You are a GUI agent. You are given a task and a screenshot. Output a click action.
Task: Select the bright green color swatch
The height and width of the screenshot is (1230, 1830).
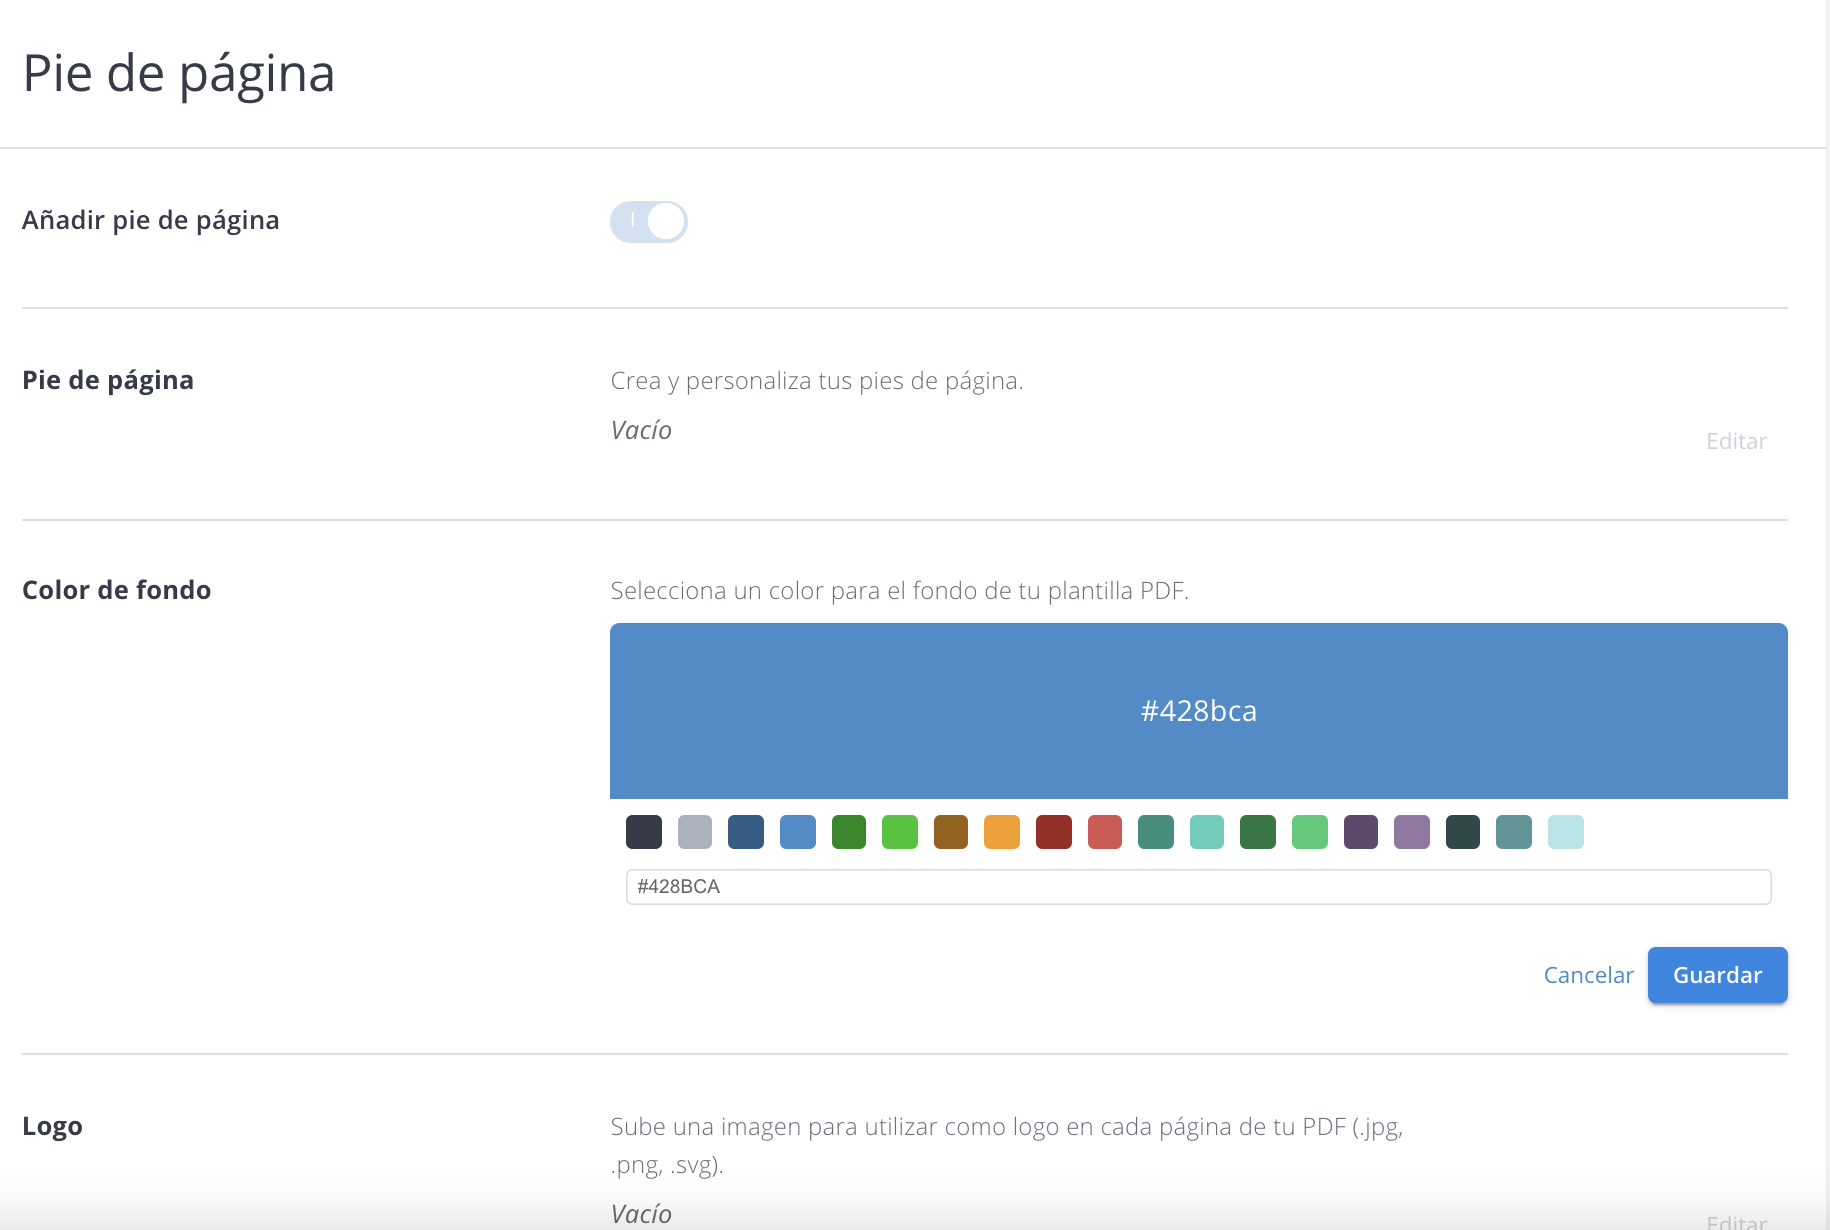900,831
